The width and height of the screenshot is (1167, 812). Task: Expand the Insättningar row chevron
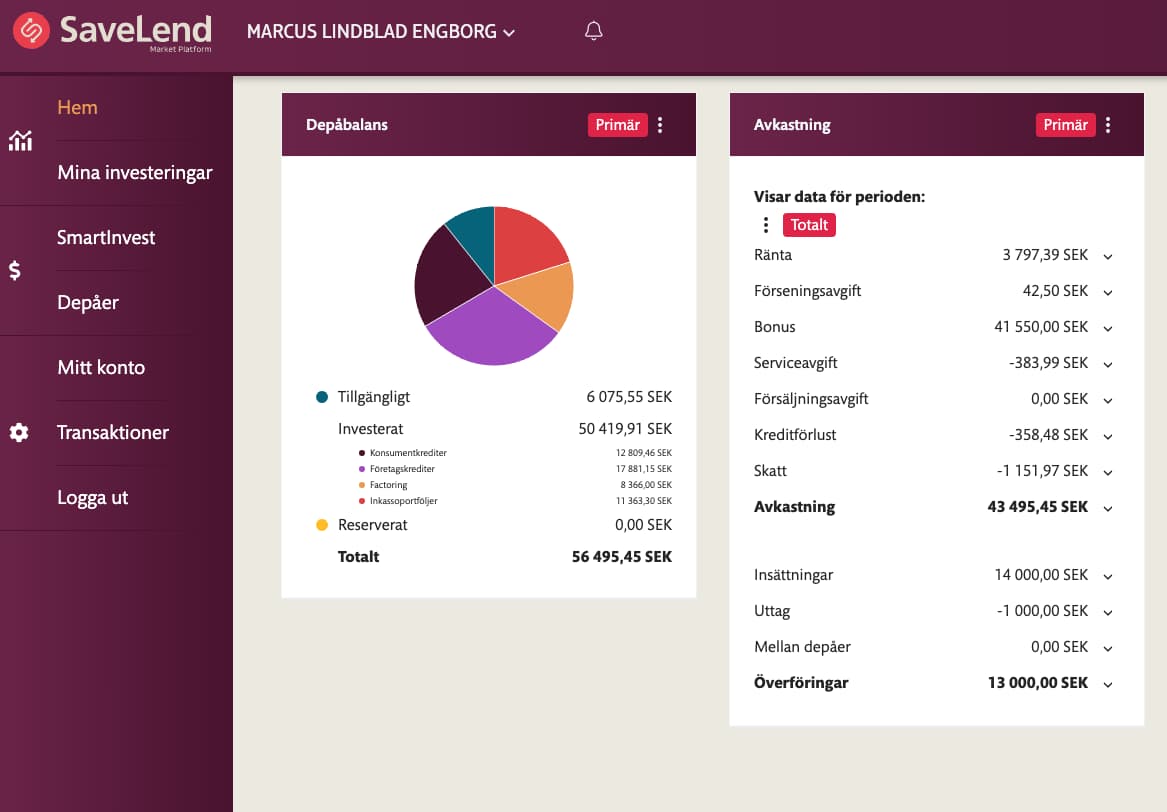pos(1107,576)
